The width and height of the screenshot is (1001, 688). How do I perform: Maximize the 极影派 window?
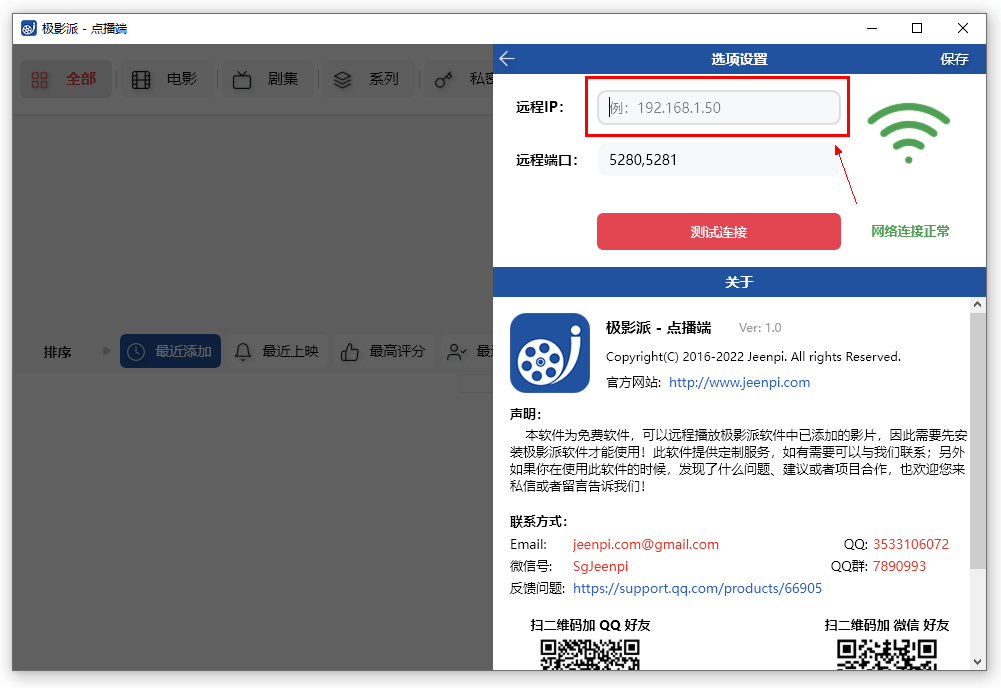[x=917, y=28]
